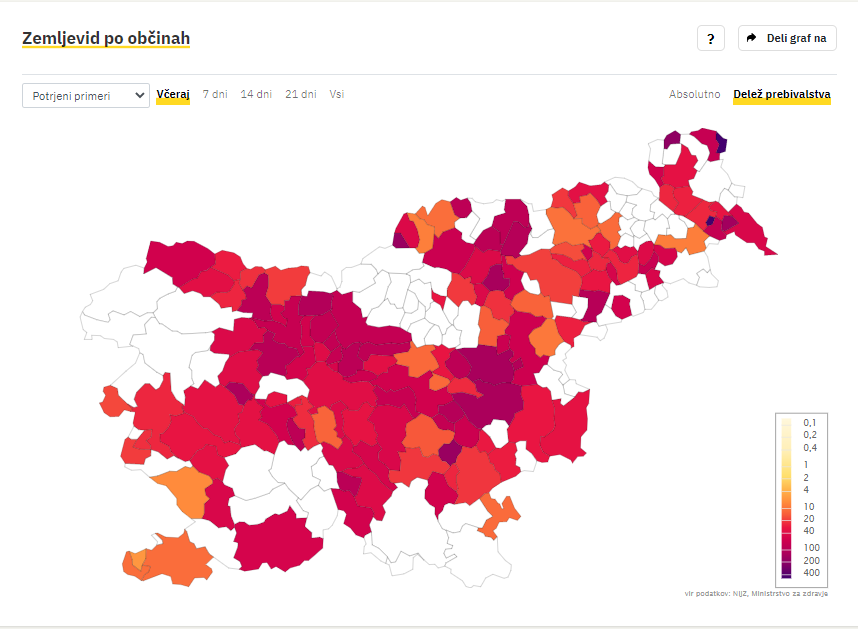Switch to the 14 dni range
The width and height of the screenshot is (858, 629).
[x=256, y=94]
